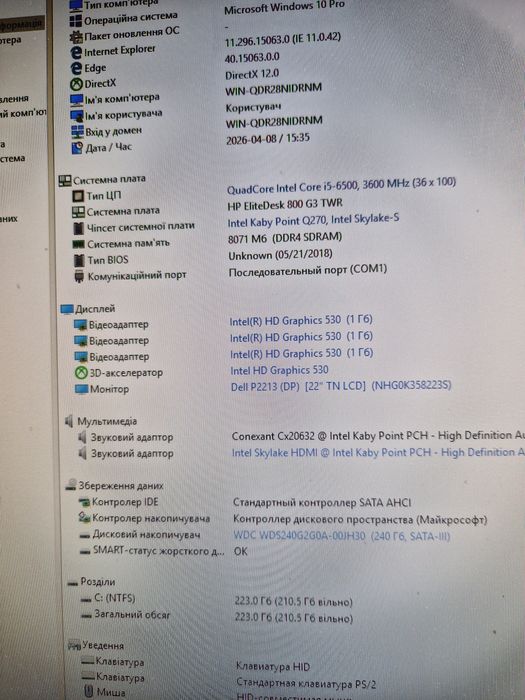The image size is (525, 700).
Task: Click the Контролер IDE icon
Action: click(x=84, y=502)
